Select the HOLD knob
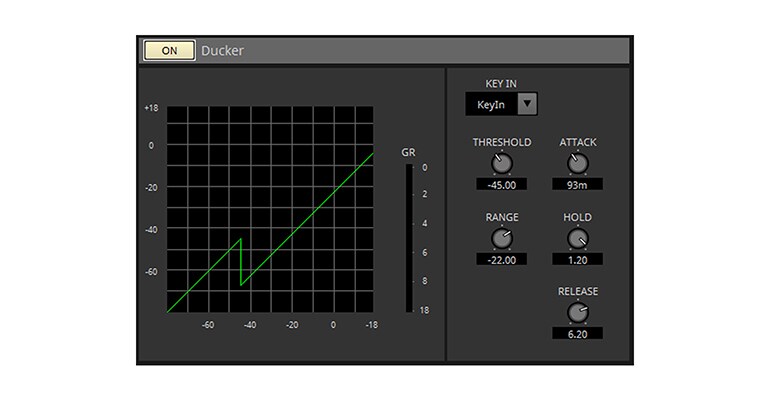770x400 pixels. pyautogui.click(x=577, y=238)
